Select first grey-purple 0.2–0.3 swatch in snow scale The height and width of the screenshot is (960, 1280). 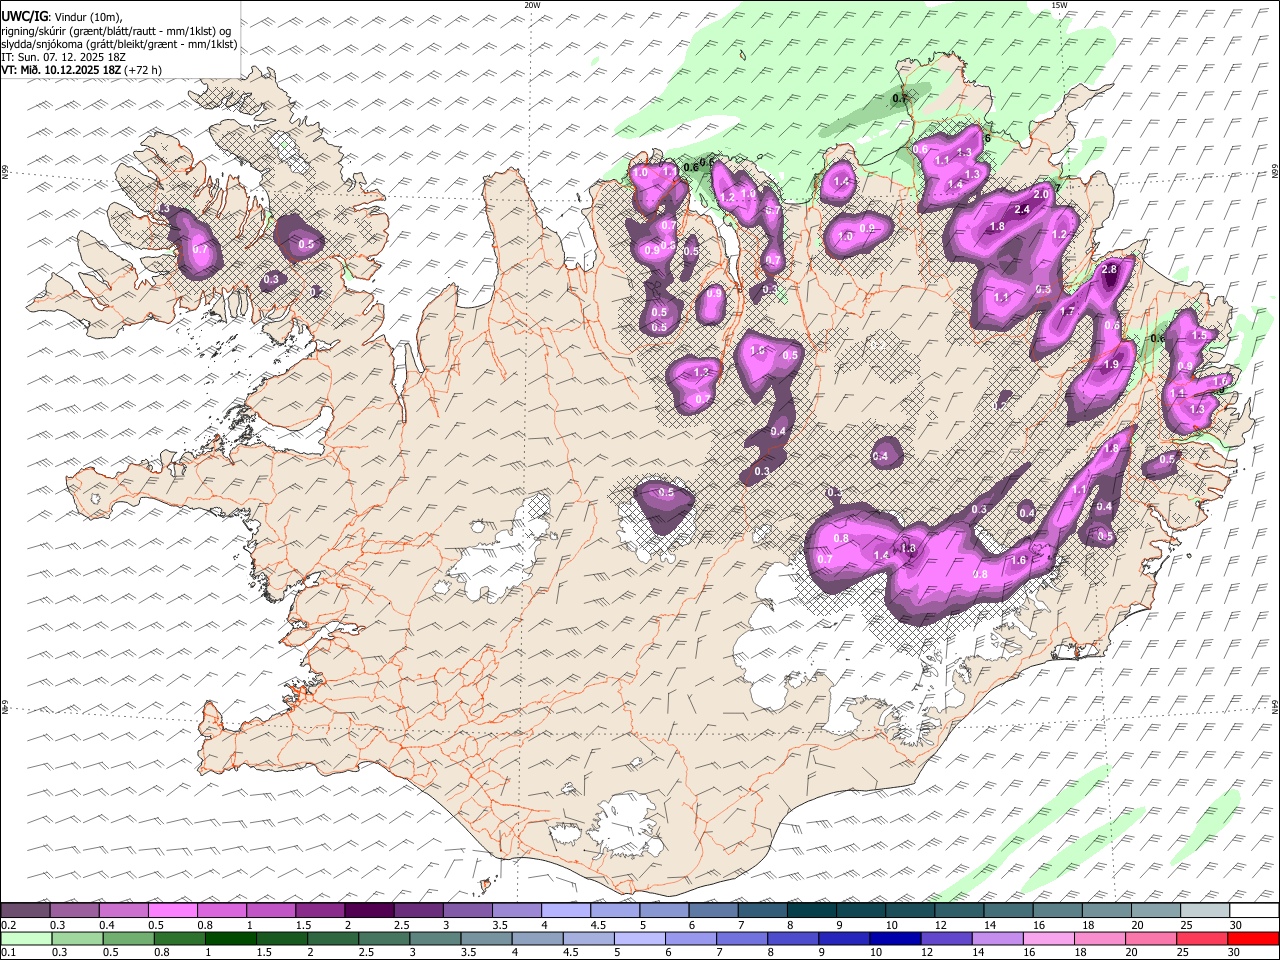point(27,911)
